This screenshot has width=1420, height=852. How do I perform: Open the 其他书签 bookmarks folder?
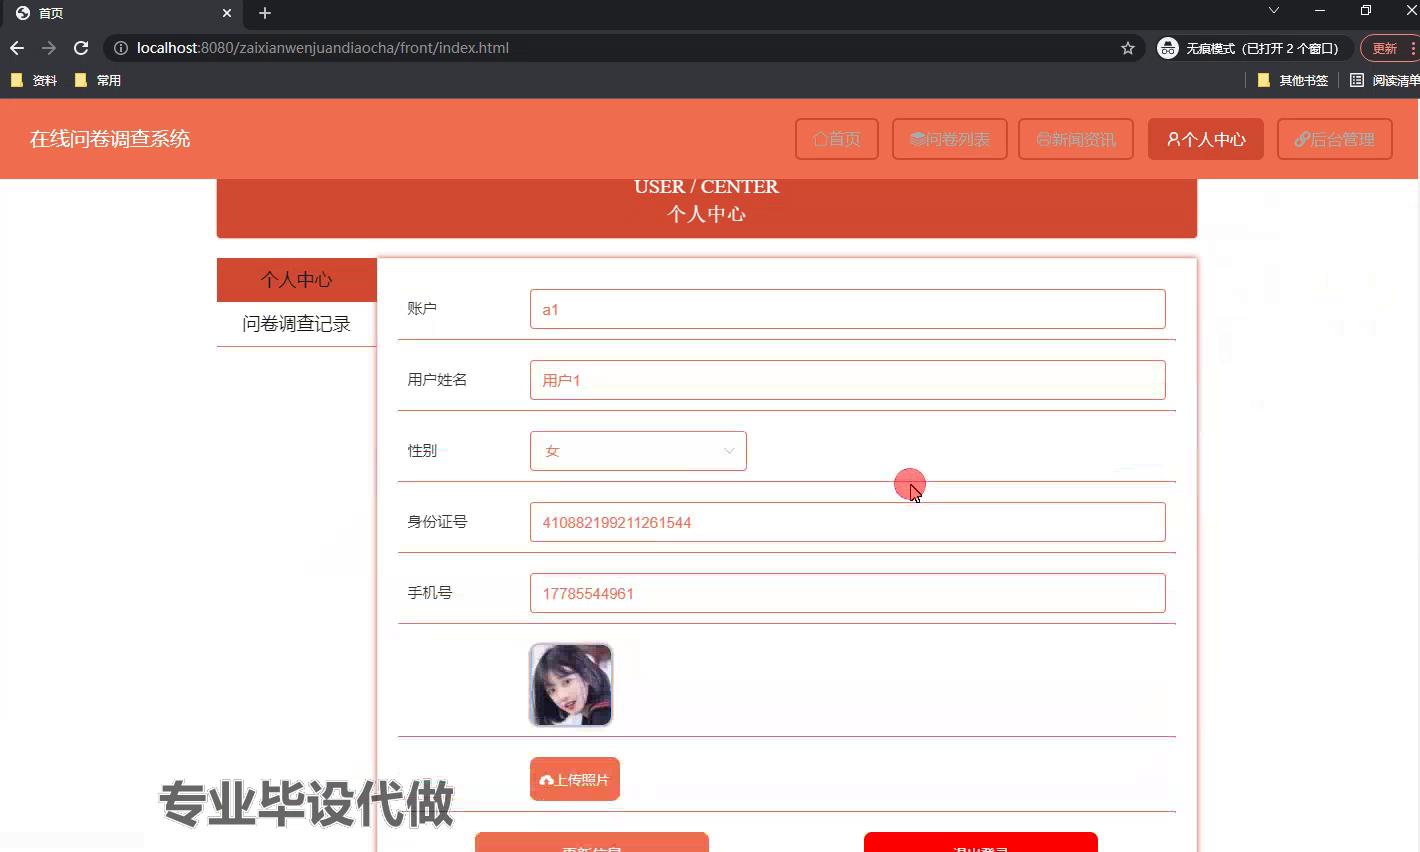coord(1293,80)
